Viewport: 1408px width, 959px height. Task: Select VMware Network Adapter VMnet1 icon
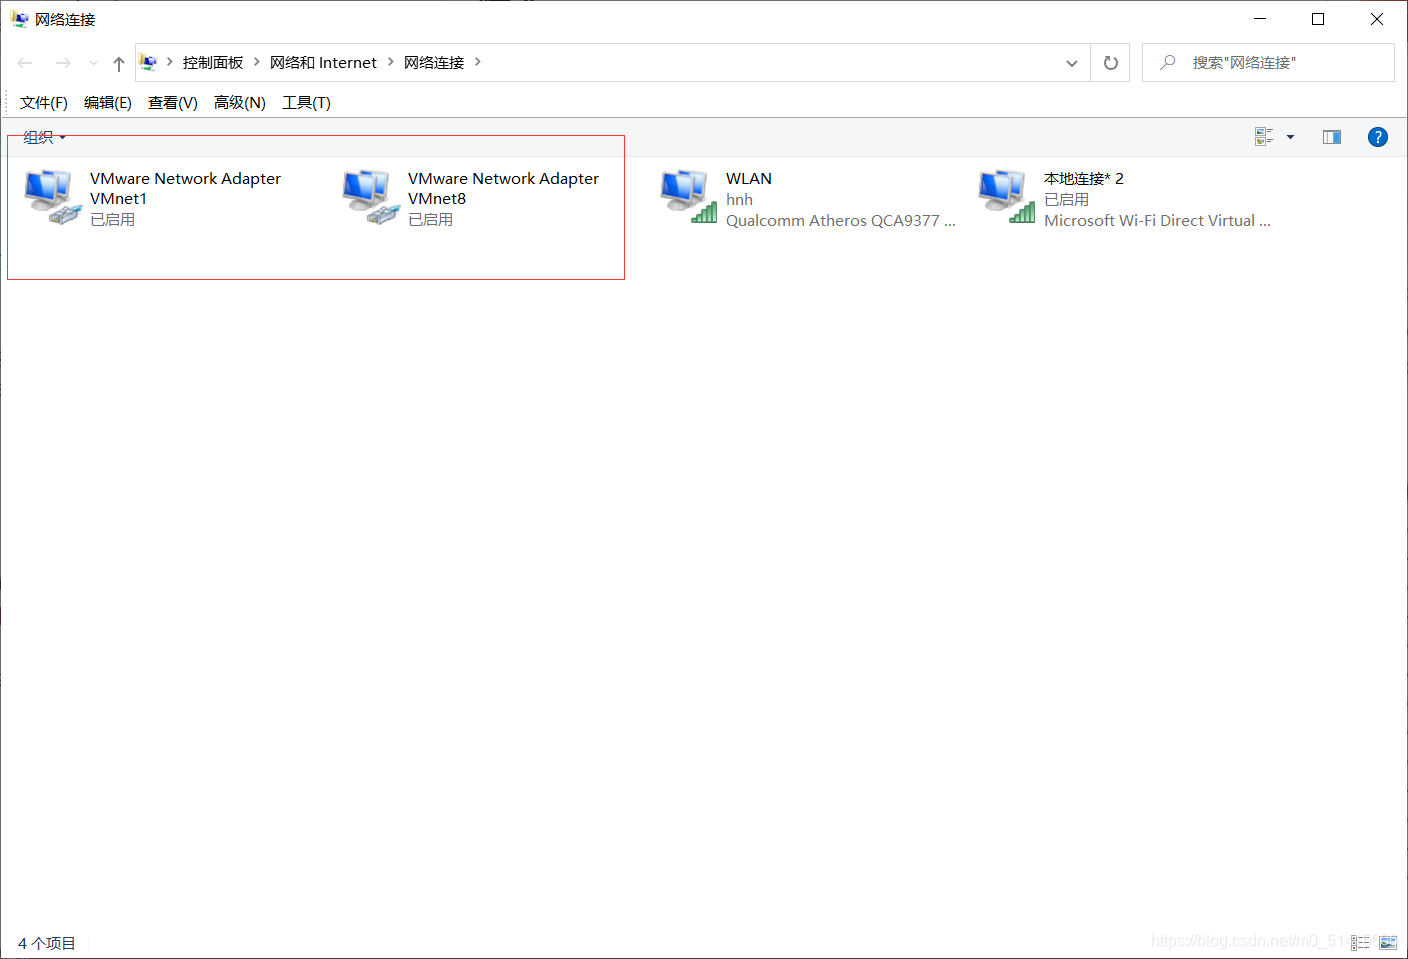[x=53, y=197]
